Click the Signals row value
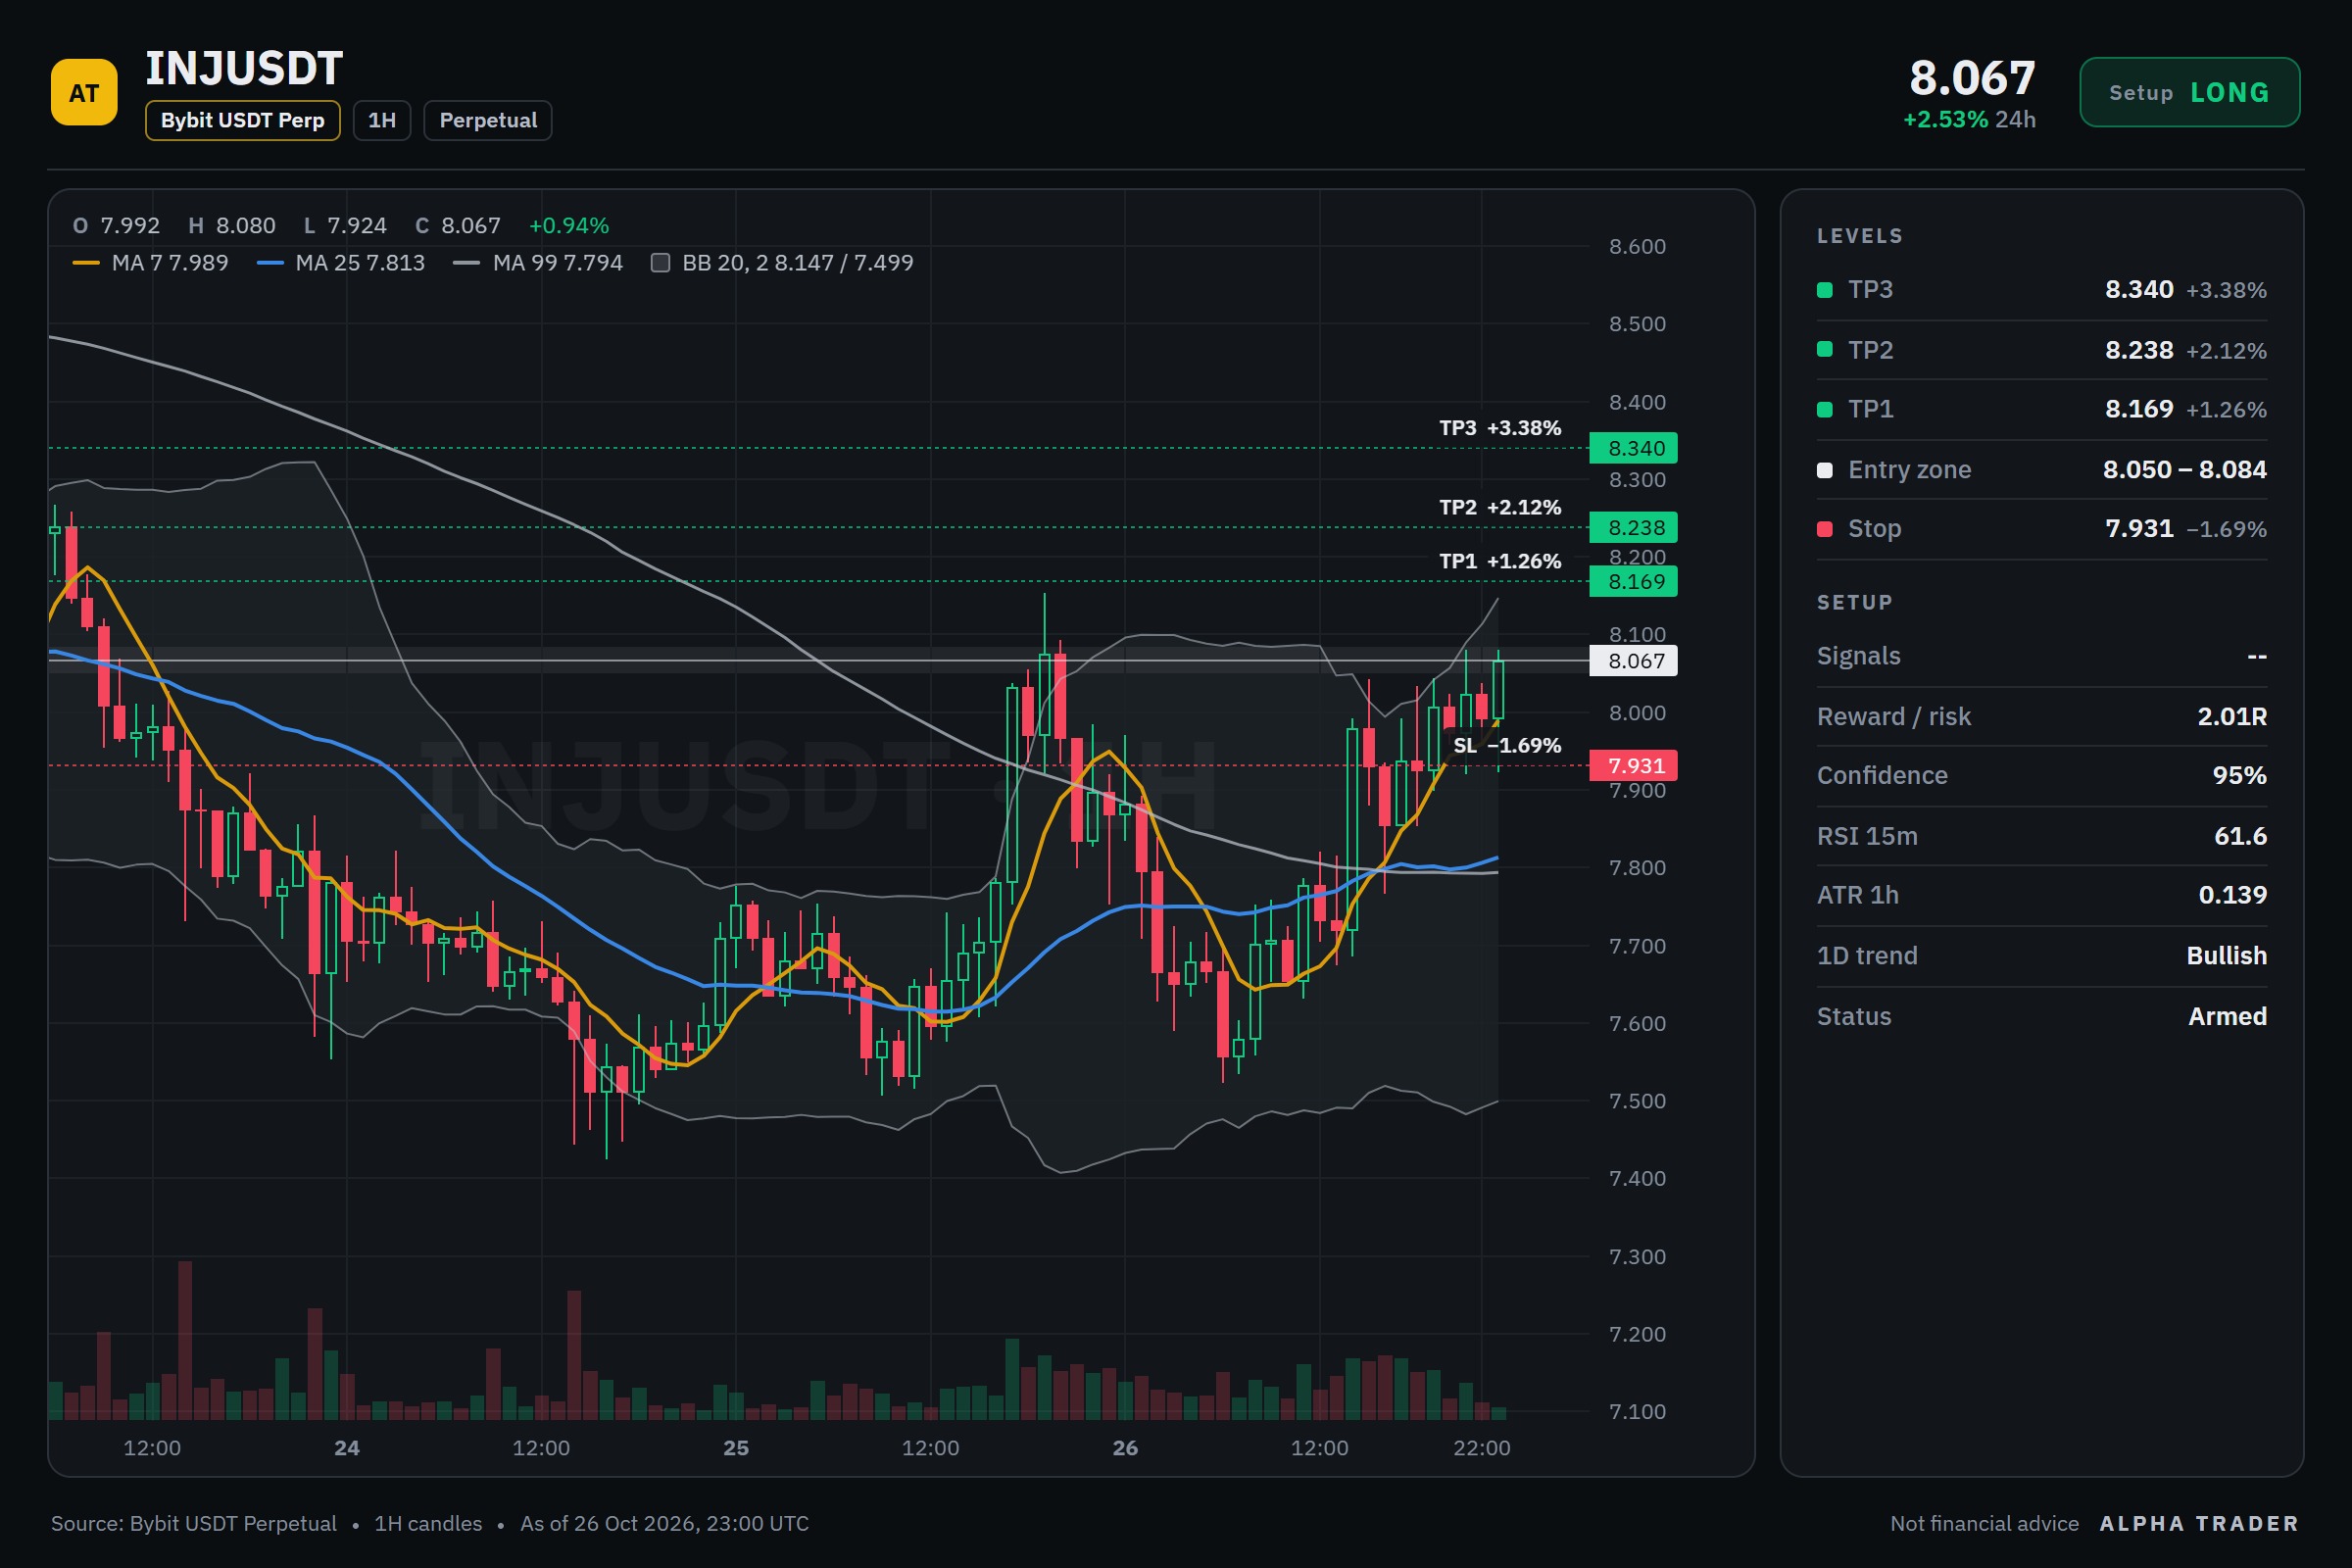Screen dimensions: 2352x1568 (x=2256, y=656)
